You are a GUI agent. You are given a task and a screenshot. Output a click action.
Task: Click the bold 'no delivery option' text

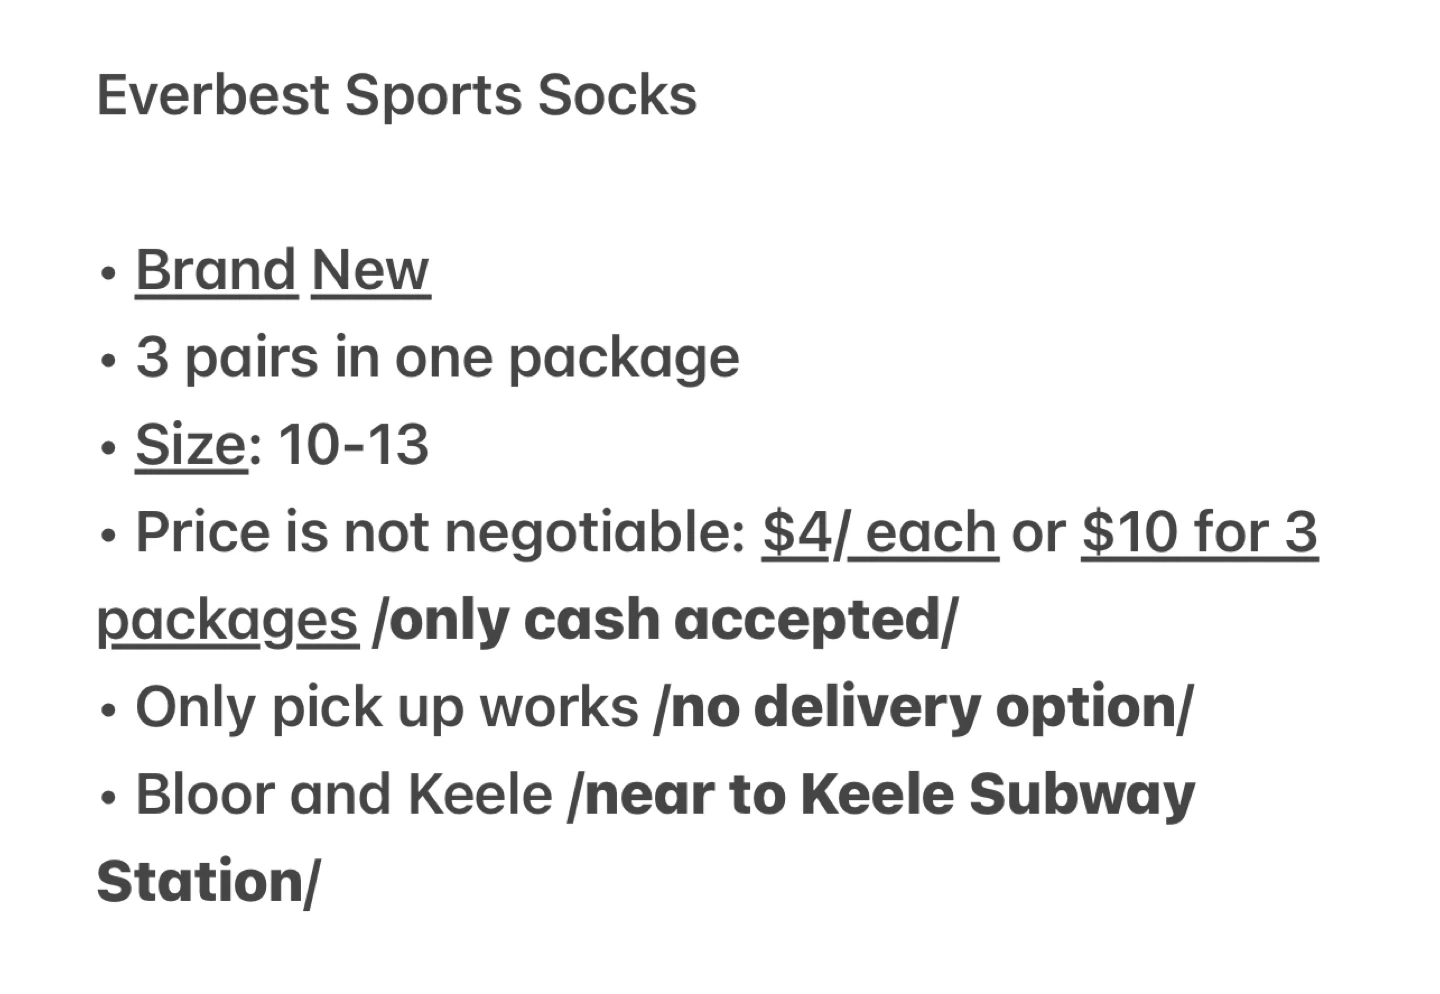[x=923, y=708]
